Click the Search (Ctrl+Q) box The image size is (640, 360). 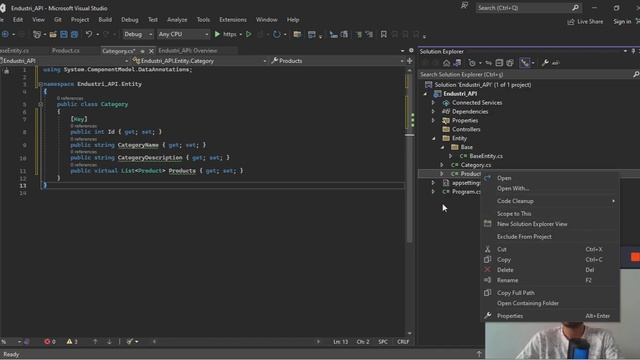click(528, 8)
